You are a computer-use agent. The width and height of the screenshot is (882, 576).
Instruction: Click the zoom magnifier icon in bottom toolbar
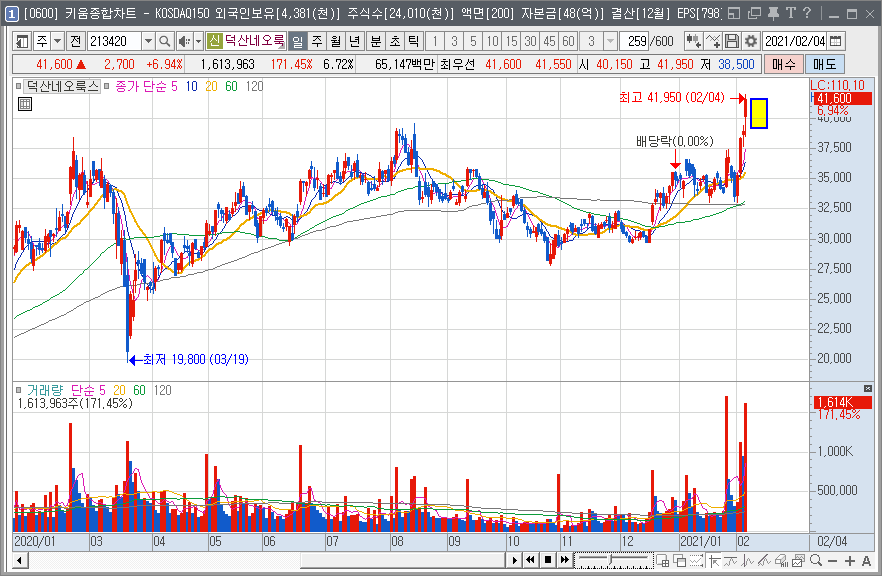tap(816, 560)
